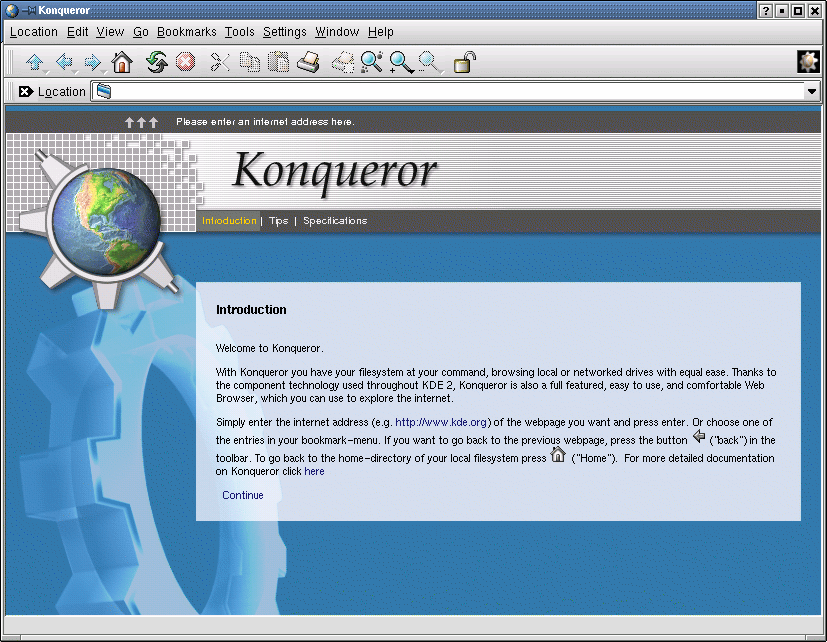Click the page icon inside the location field
827x642 pixels.
104,92
